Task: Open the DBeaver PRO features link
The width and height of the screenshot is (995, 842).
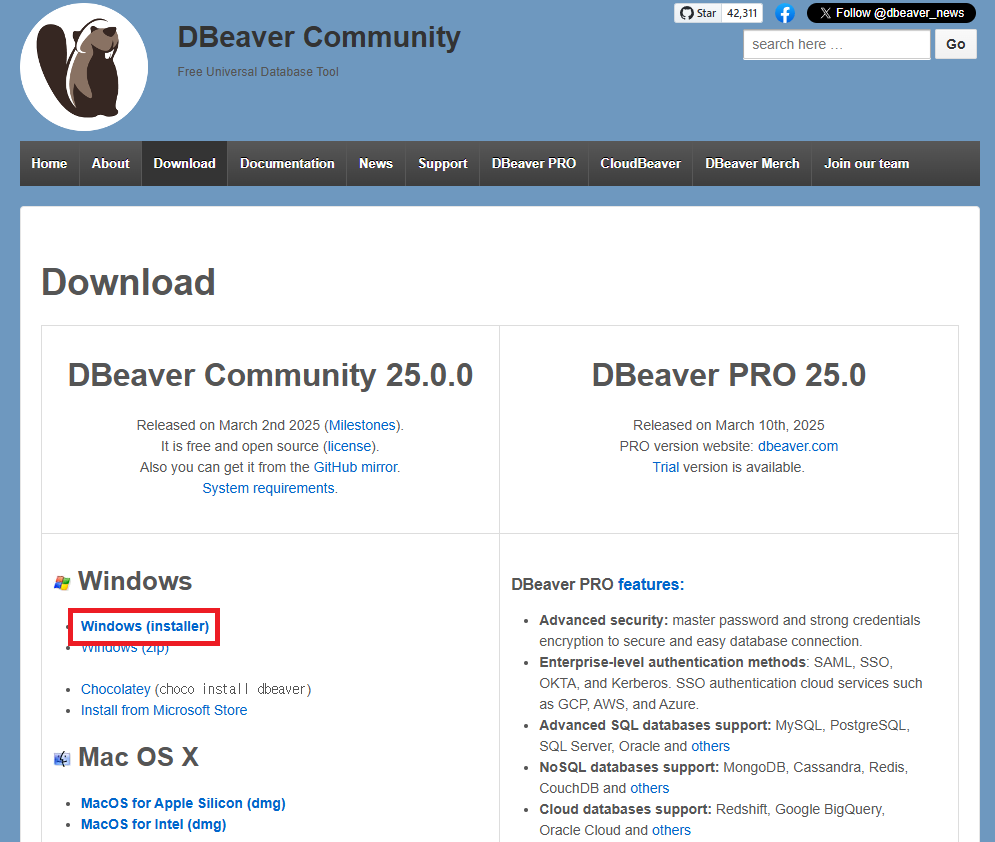Action: tap(651, 584)
